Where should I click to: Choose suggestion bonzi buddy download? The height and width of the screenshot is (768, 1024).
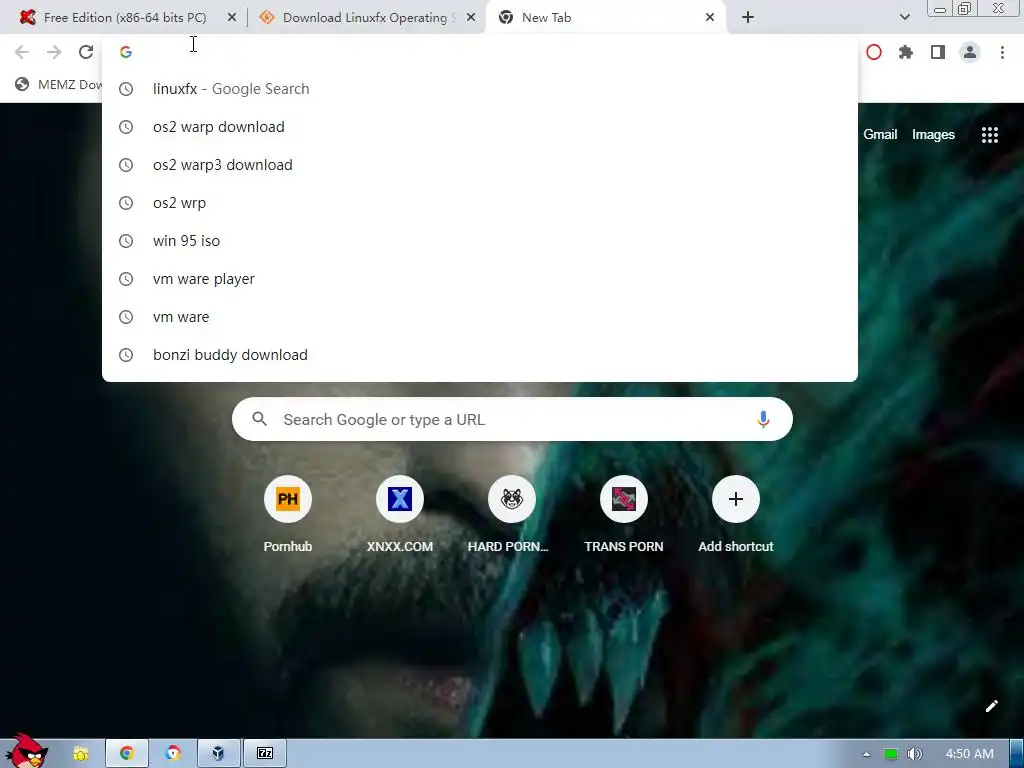[x=479, y=355]
